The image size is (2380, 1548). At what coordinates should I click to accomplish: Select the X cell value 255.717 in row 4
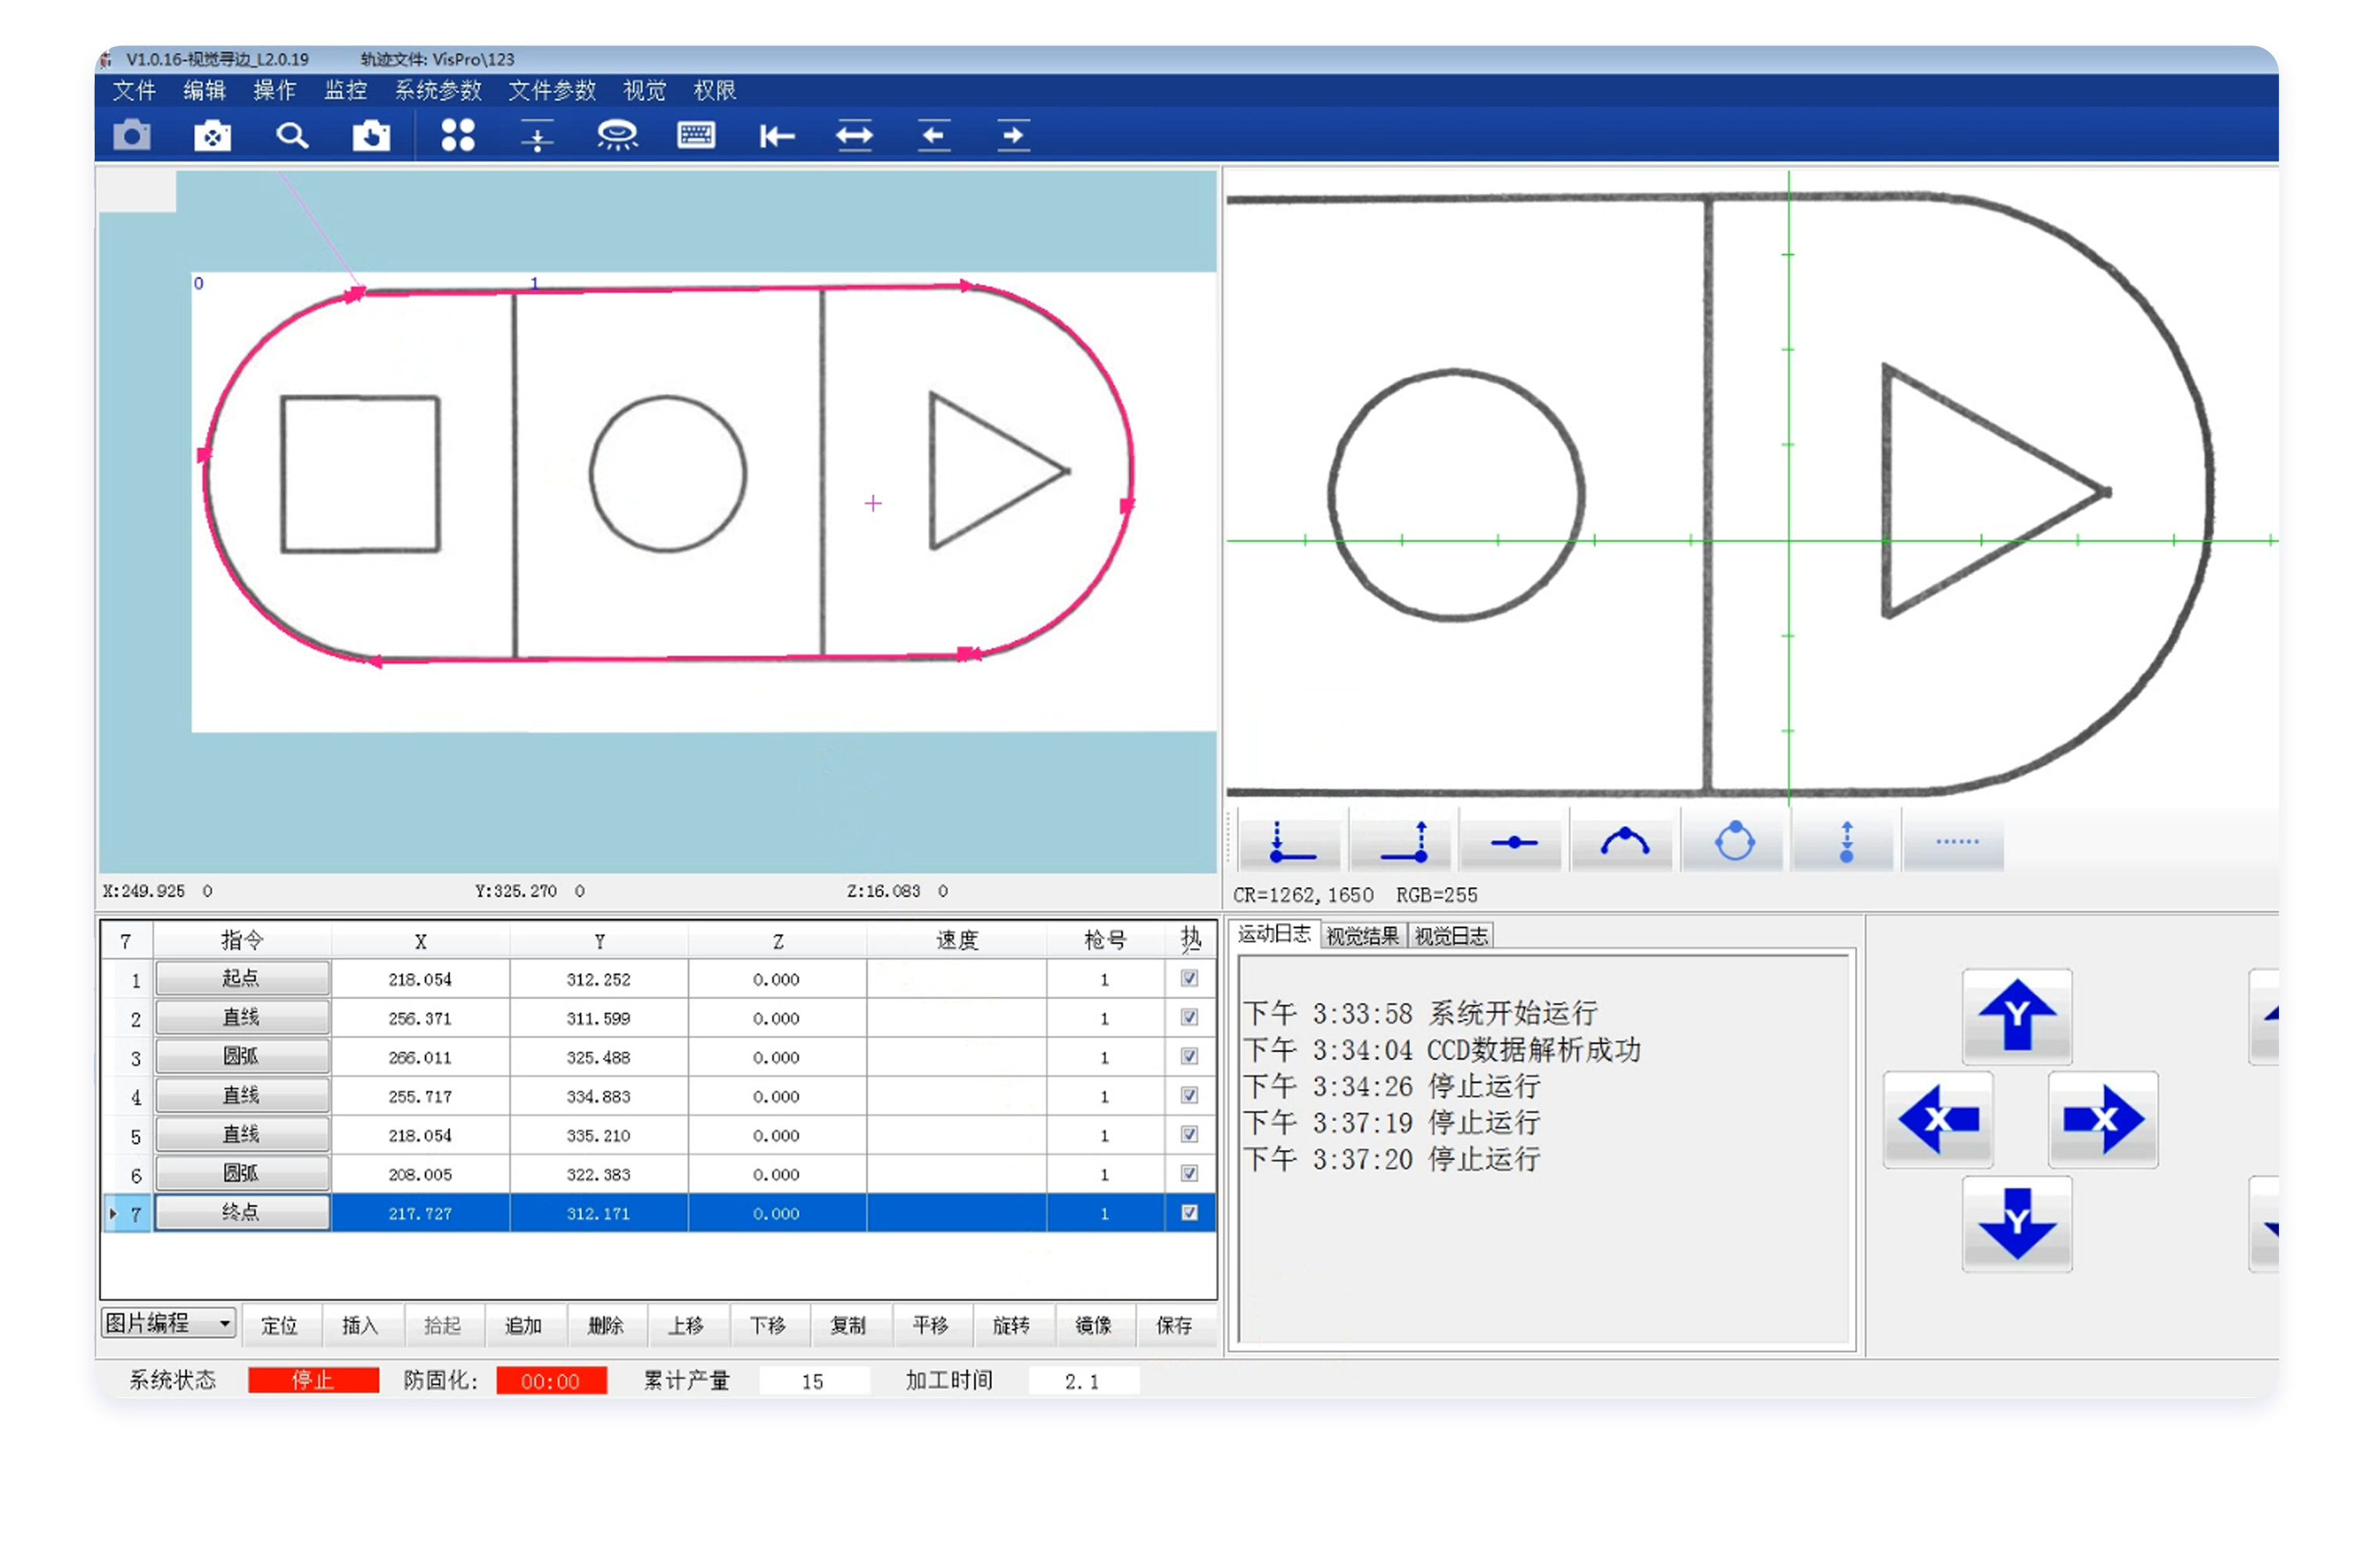pos(420,1096)
